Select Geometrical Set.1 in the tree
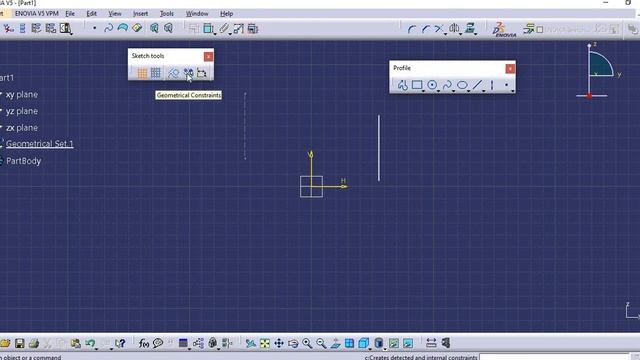The width and height of the screenshot is (640, 360). [40, 144]
